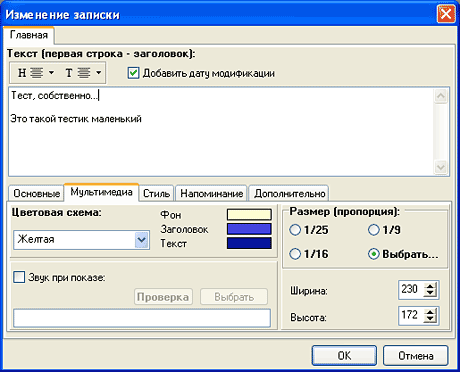
Task: Click the Фон color swatch
Action: click(249, 214)
